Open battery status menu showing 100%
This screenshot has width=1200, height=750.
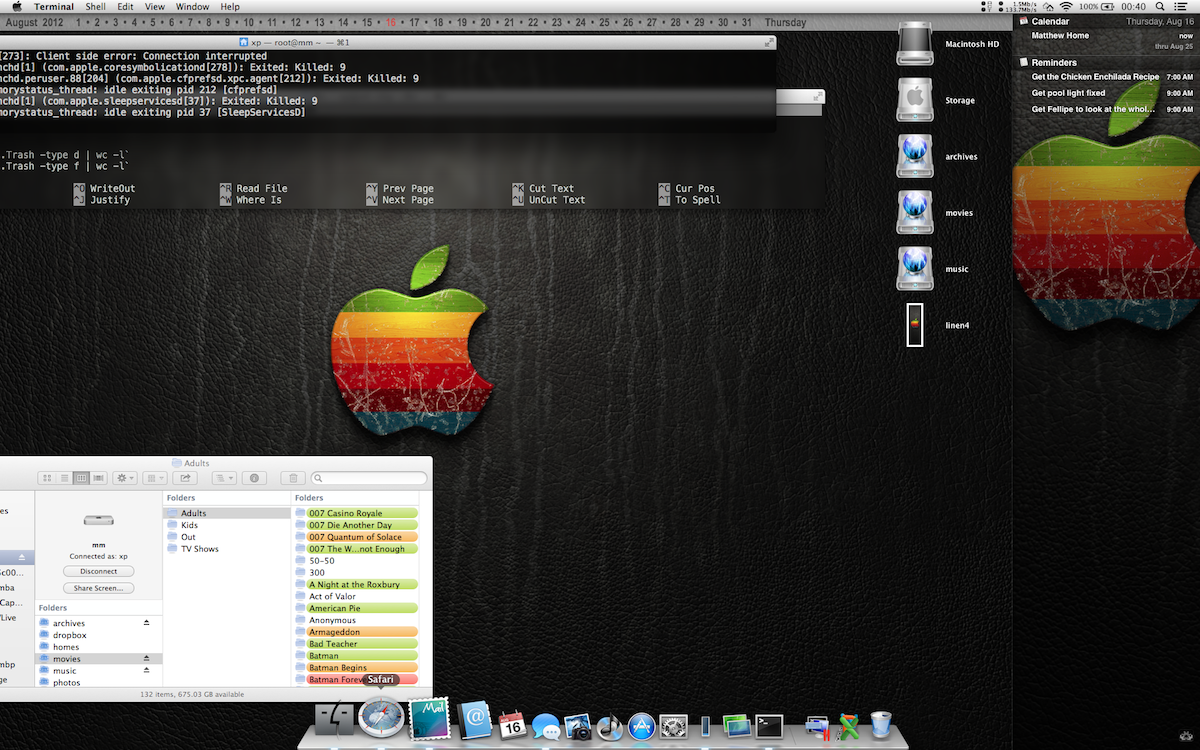coord(1099,6)
